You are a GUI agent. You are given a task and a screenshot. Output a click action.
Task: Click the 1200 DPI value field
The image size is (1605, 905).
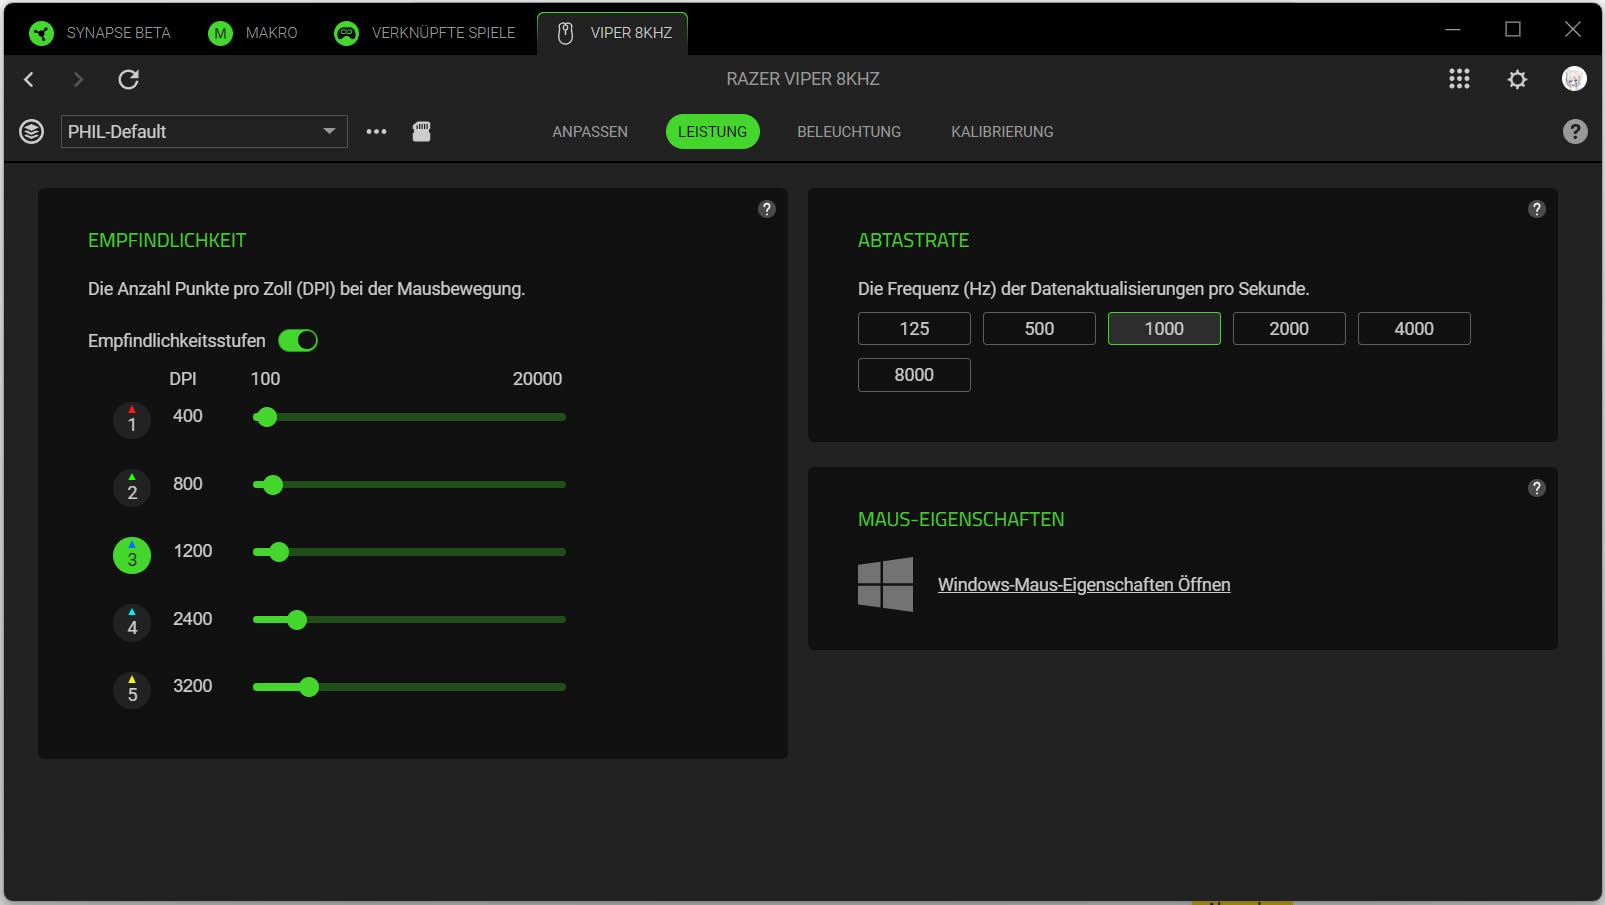[193, 551]
